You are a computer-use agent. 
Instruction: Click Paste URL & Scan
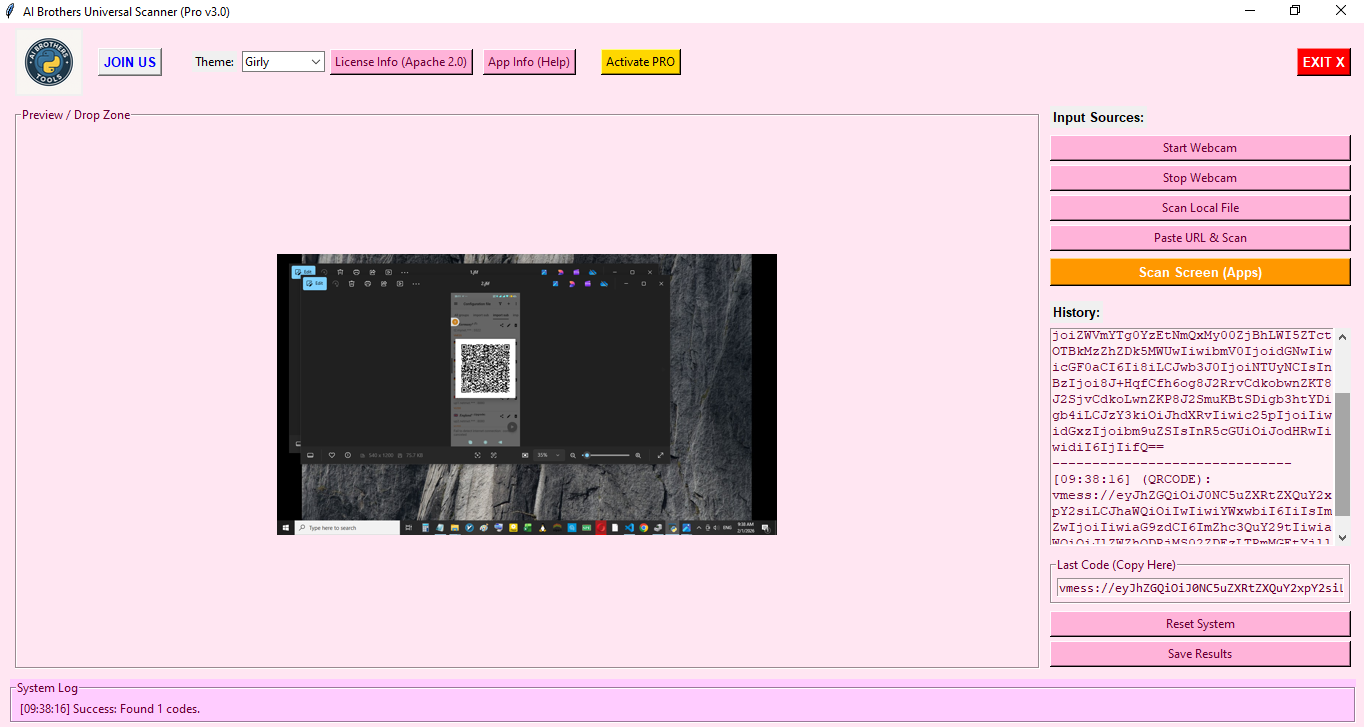coord(1200,238)
